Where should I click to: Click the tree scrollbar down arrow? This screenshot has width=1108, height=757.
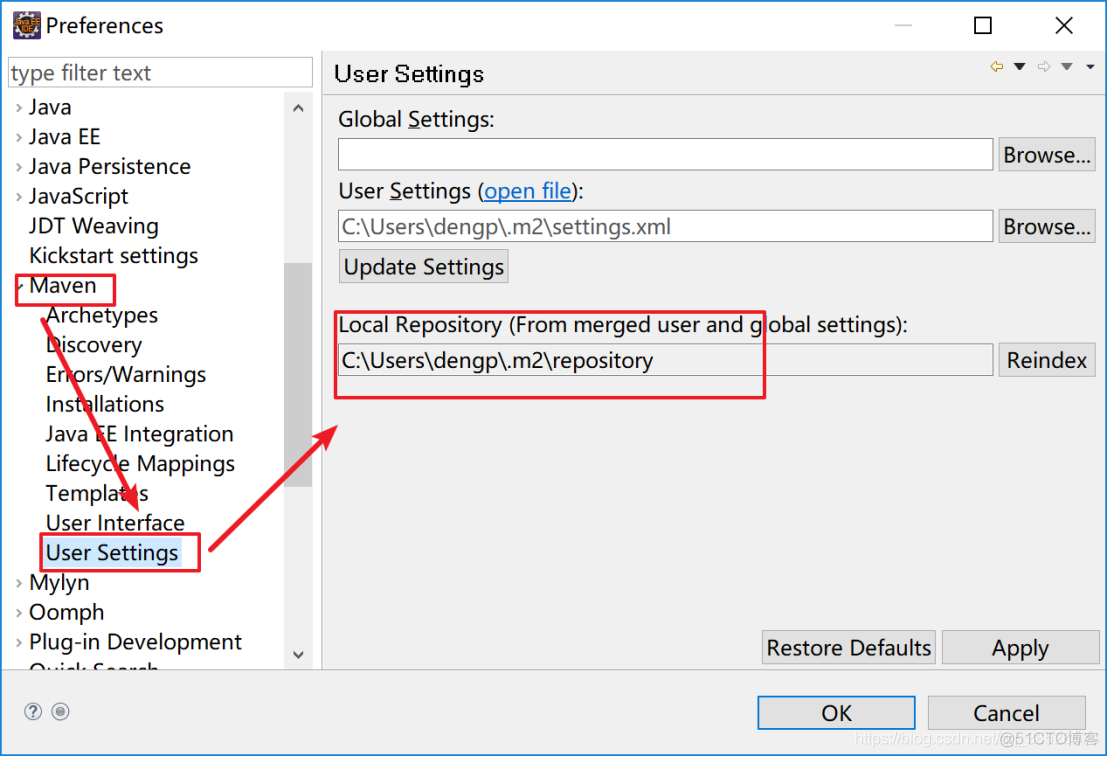click(298, 654)
